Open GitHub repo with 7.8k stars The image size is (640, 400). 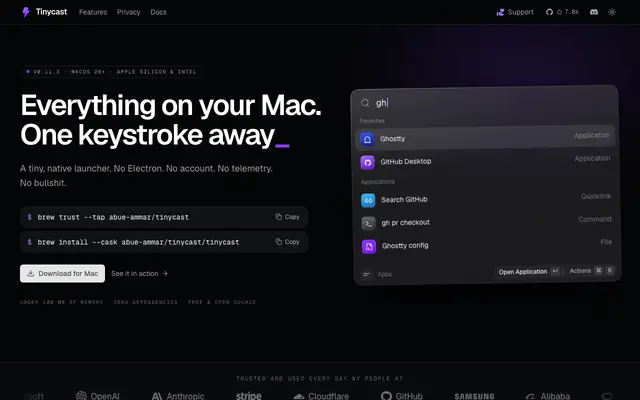(x=562, y=12)
